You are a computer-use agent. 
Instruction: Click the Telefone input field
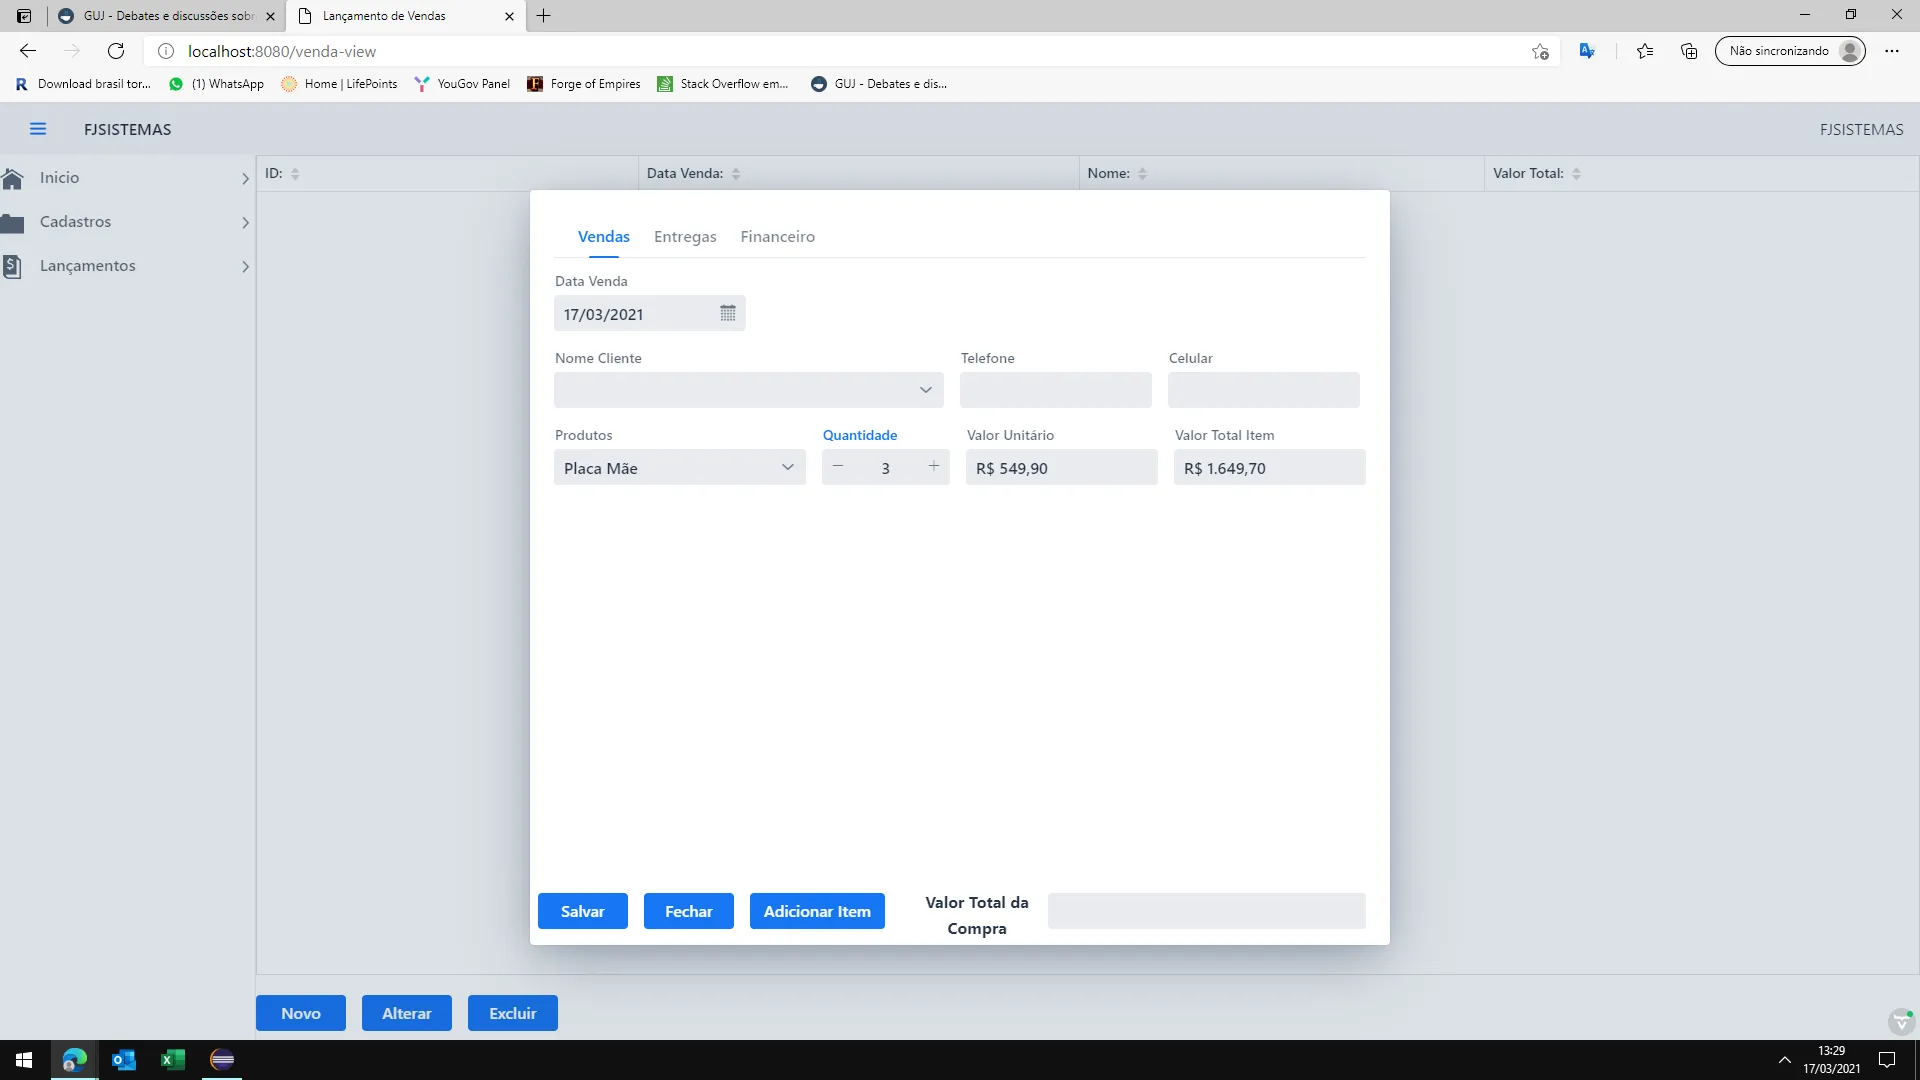(1055, 390)
